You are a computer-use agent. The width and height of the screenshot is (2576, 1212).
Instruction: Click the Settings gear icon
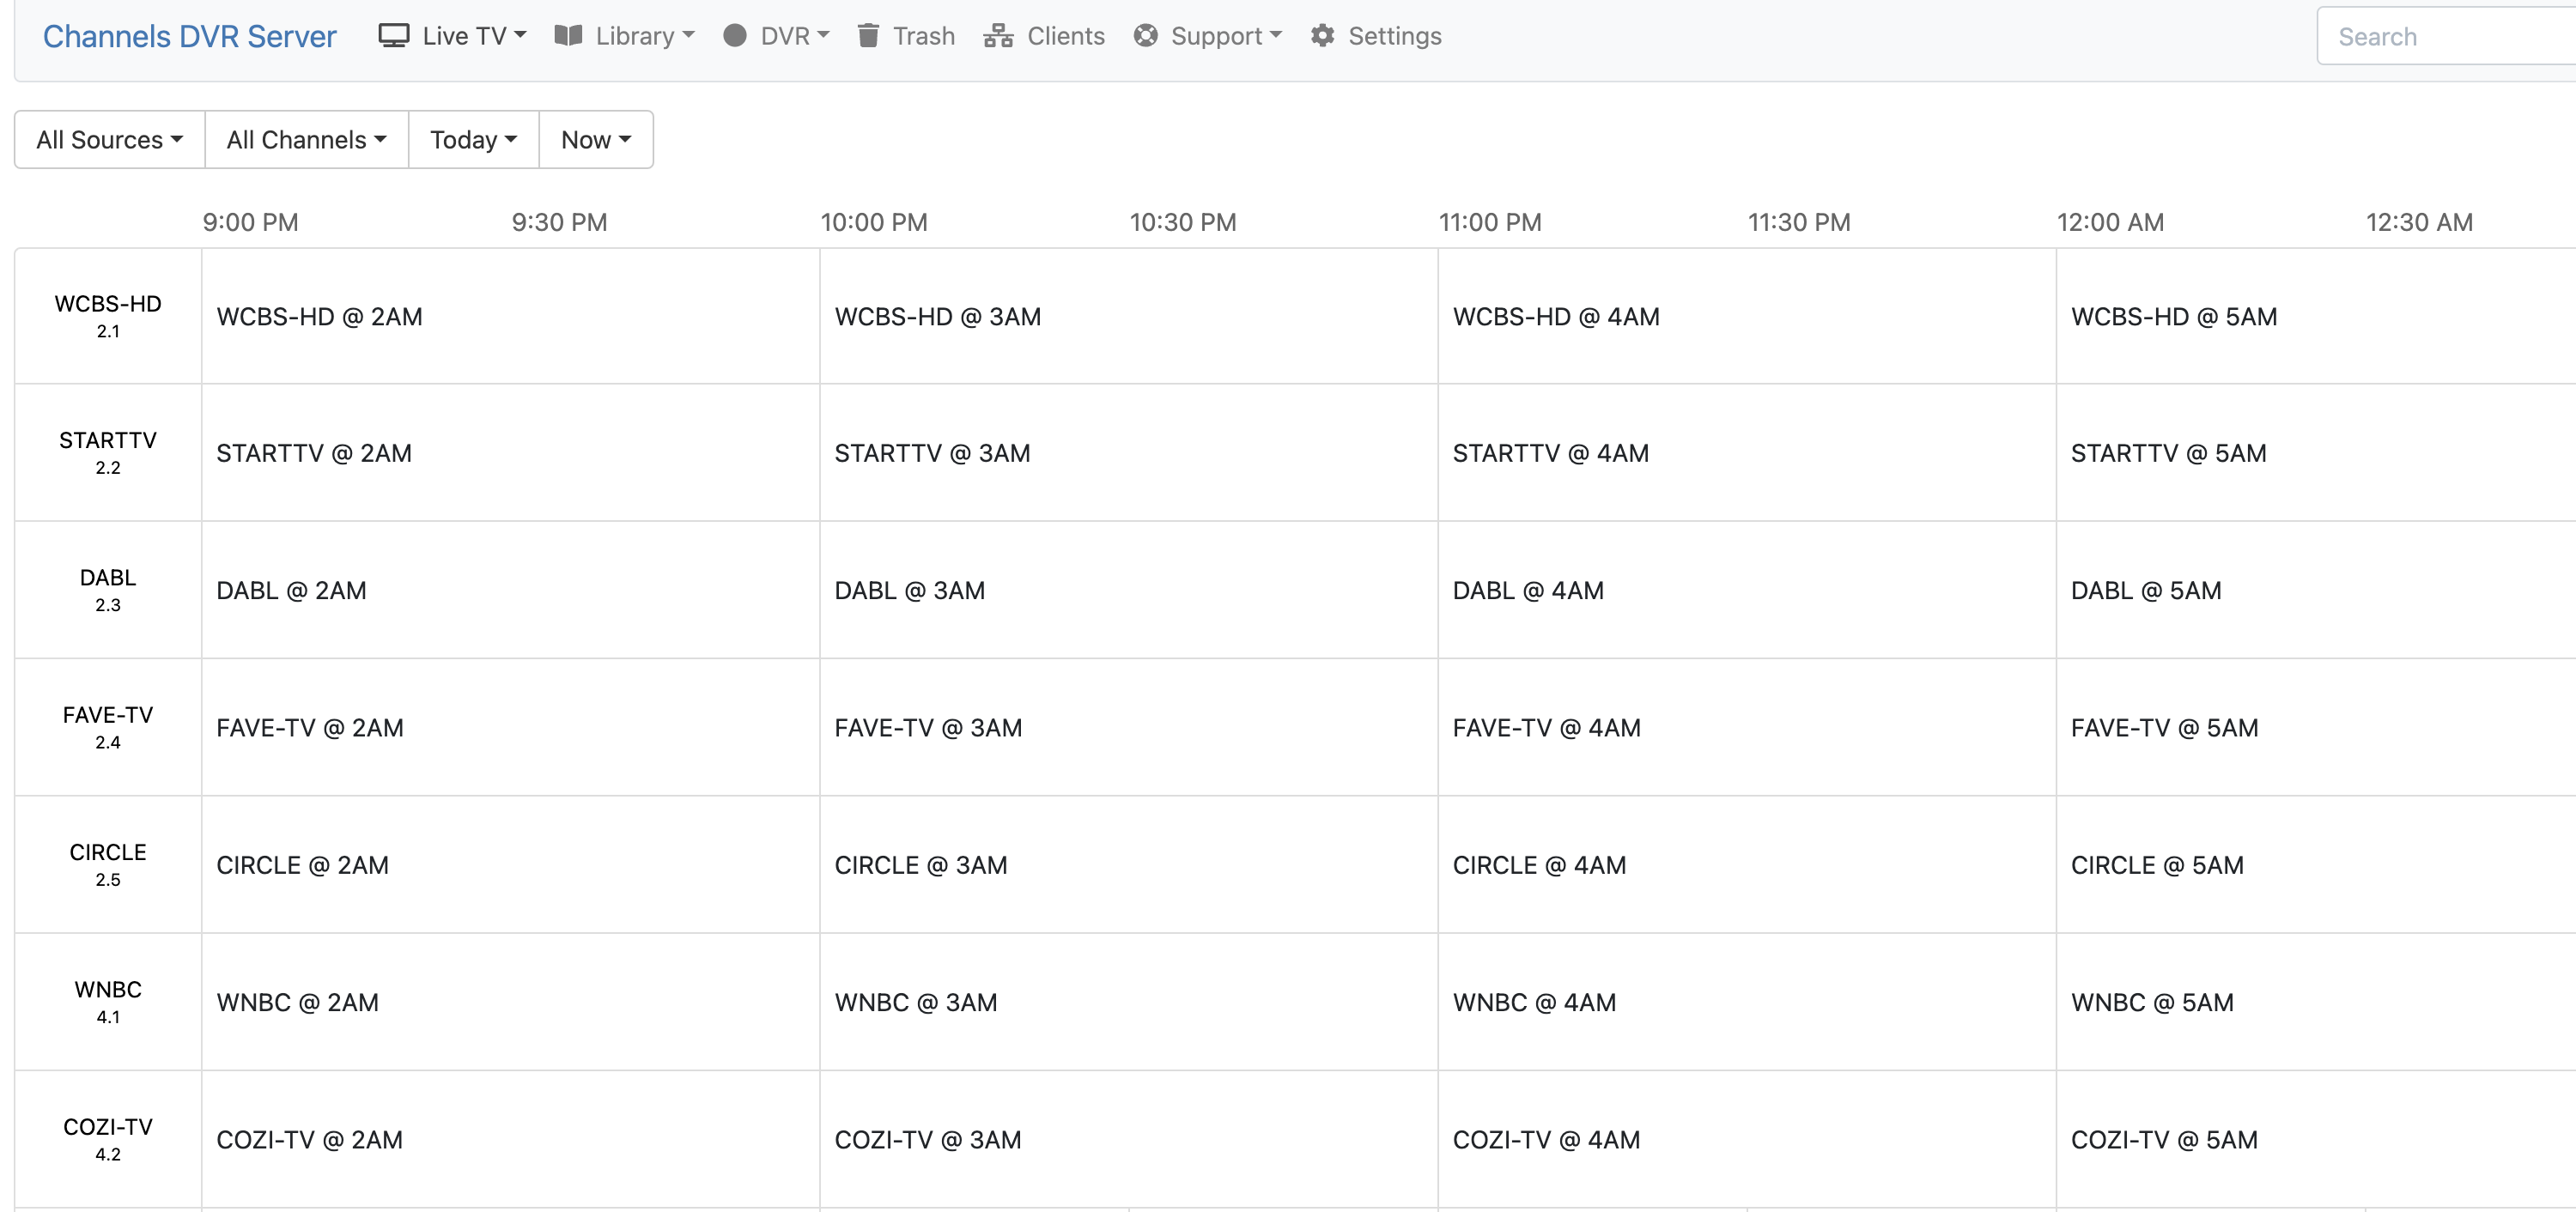(1322, 36)
